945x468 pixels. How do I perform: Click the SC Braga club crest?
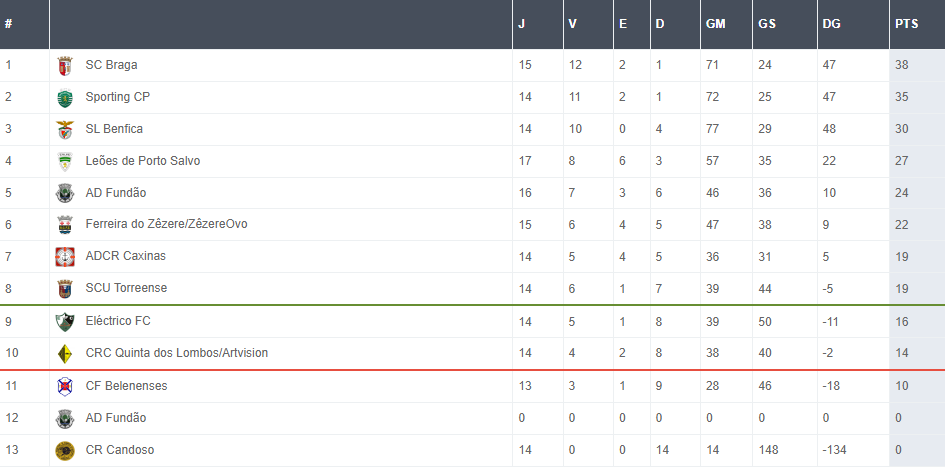[65, 66]
